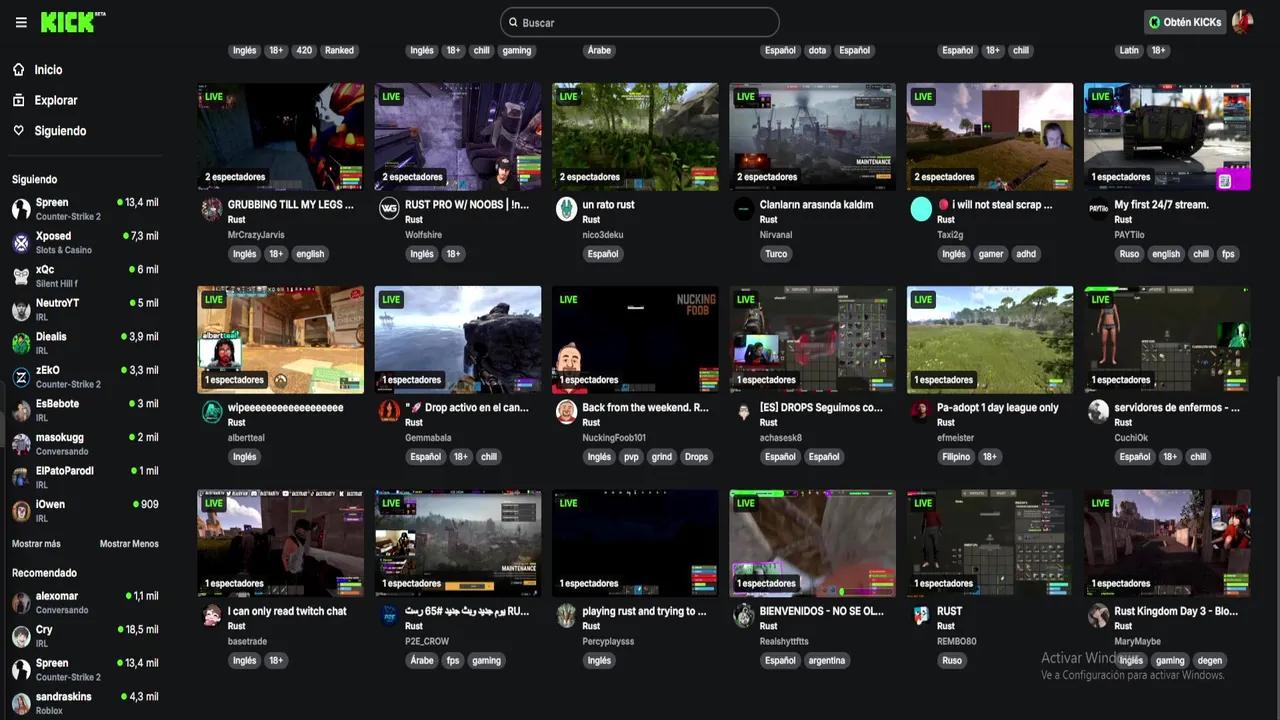Open Rust Kingdom Day 3 stream thumbnail

point(1167,543)
